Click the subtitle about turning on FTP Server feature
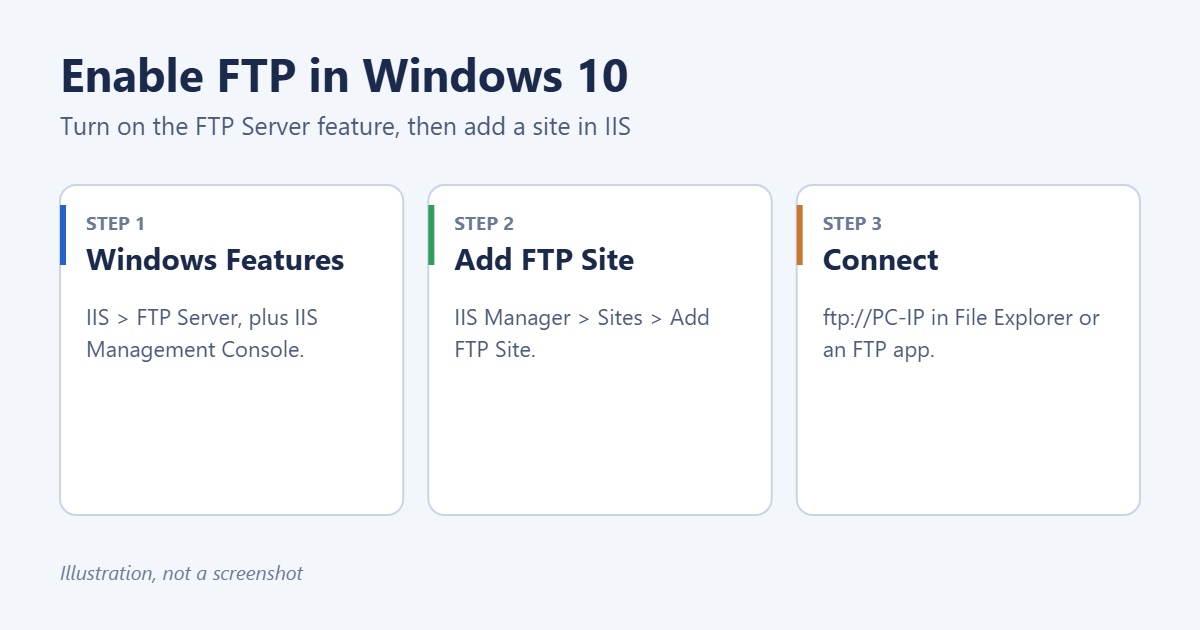1200x630 pixels. click(345, 127)
